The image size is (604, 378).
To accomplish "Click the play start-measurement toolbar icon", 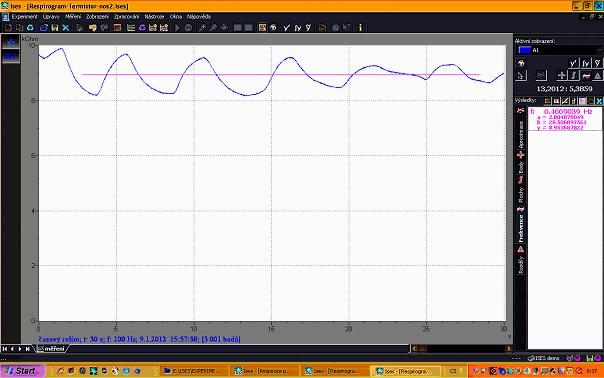I will click(177, 28).
